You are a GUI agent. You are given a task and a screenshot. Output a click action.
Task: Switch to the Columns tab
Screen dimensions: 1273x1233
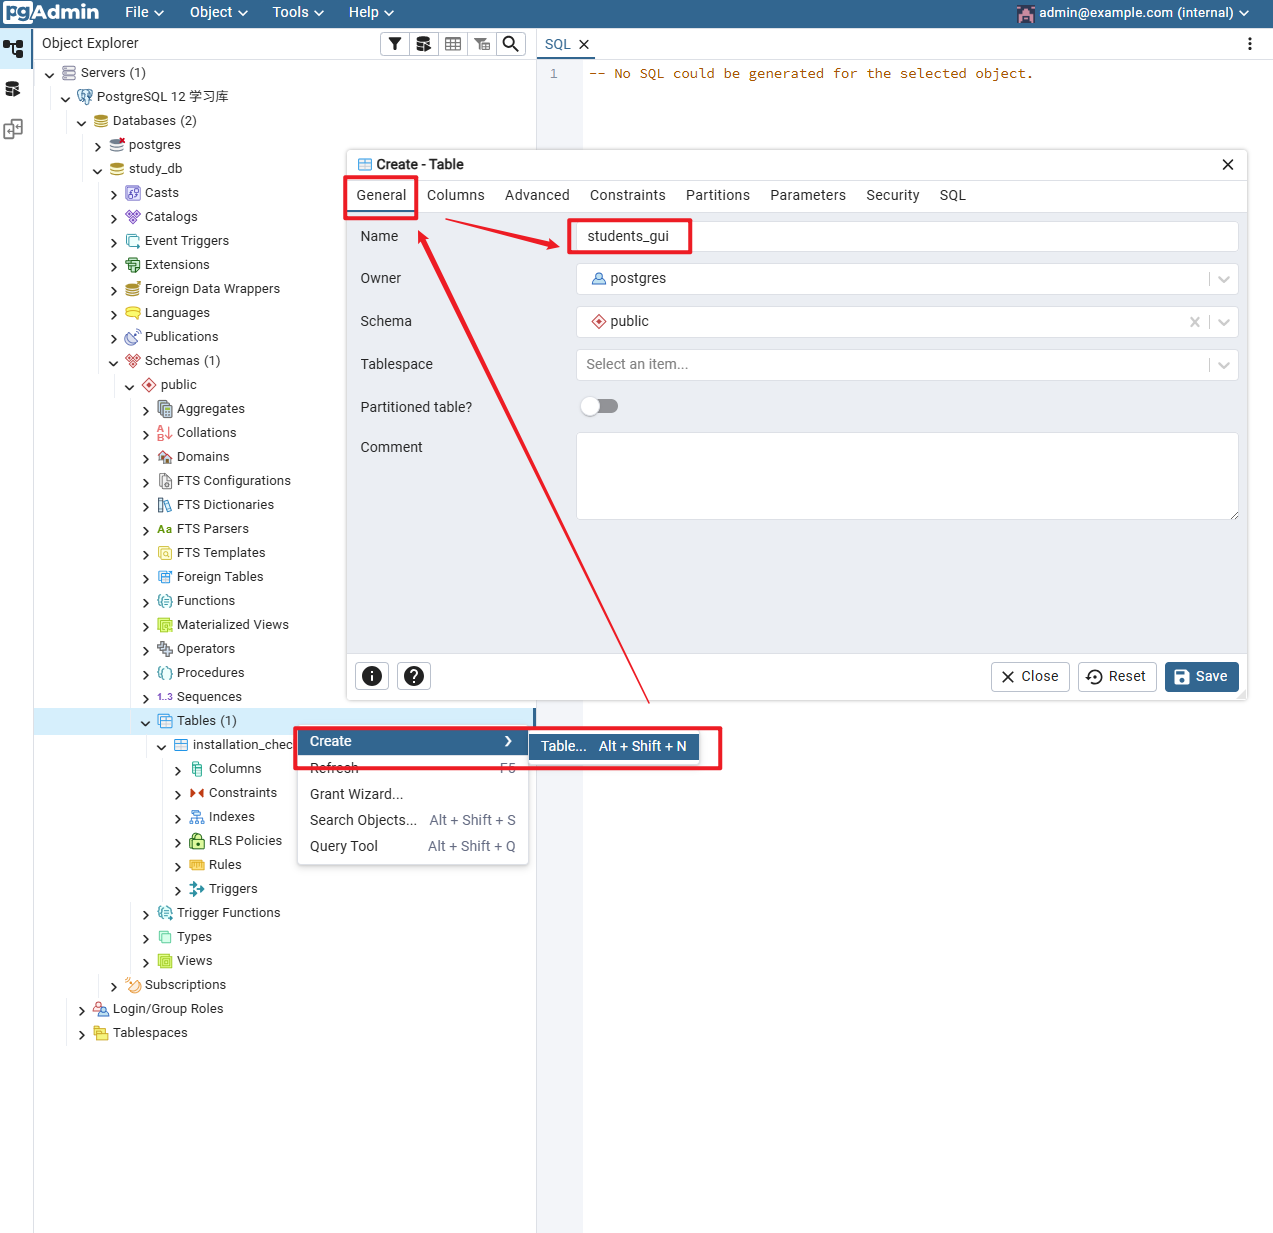456,195
